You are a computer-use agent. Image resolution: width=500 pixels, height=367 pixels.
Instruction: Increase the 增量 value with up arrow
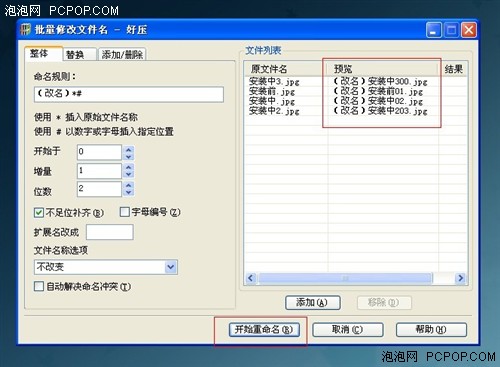tap(129, 167)
